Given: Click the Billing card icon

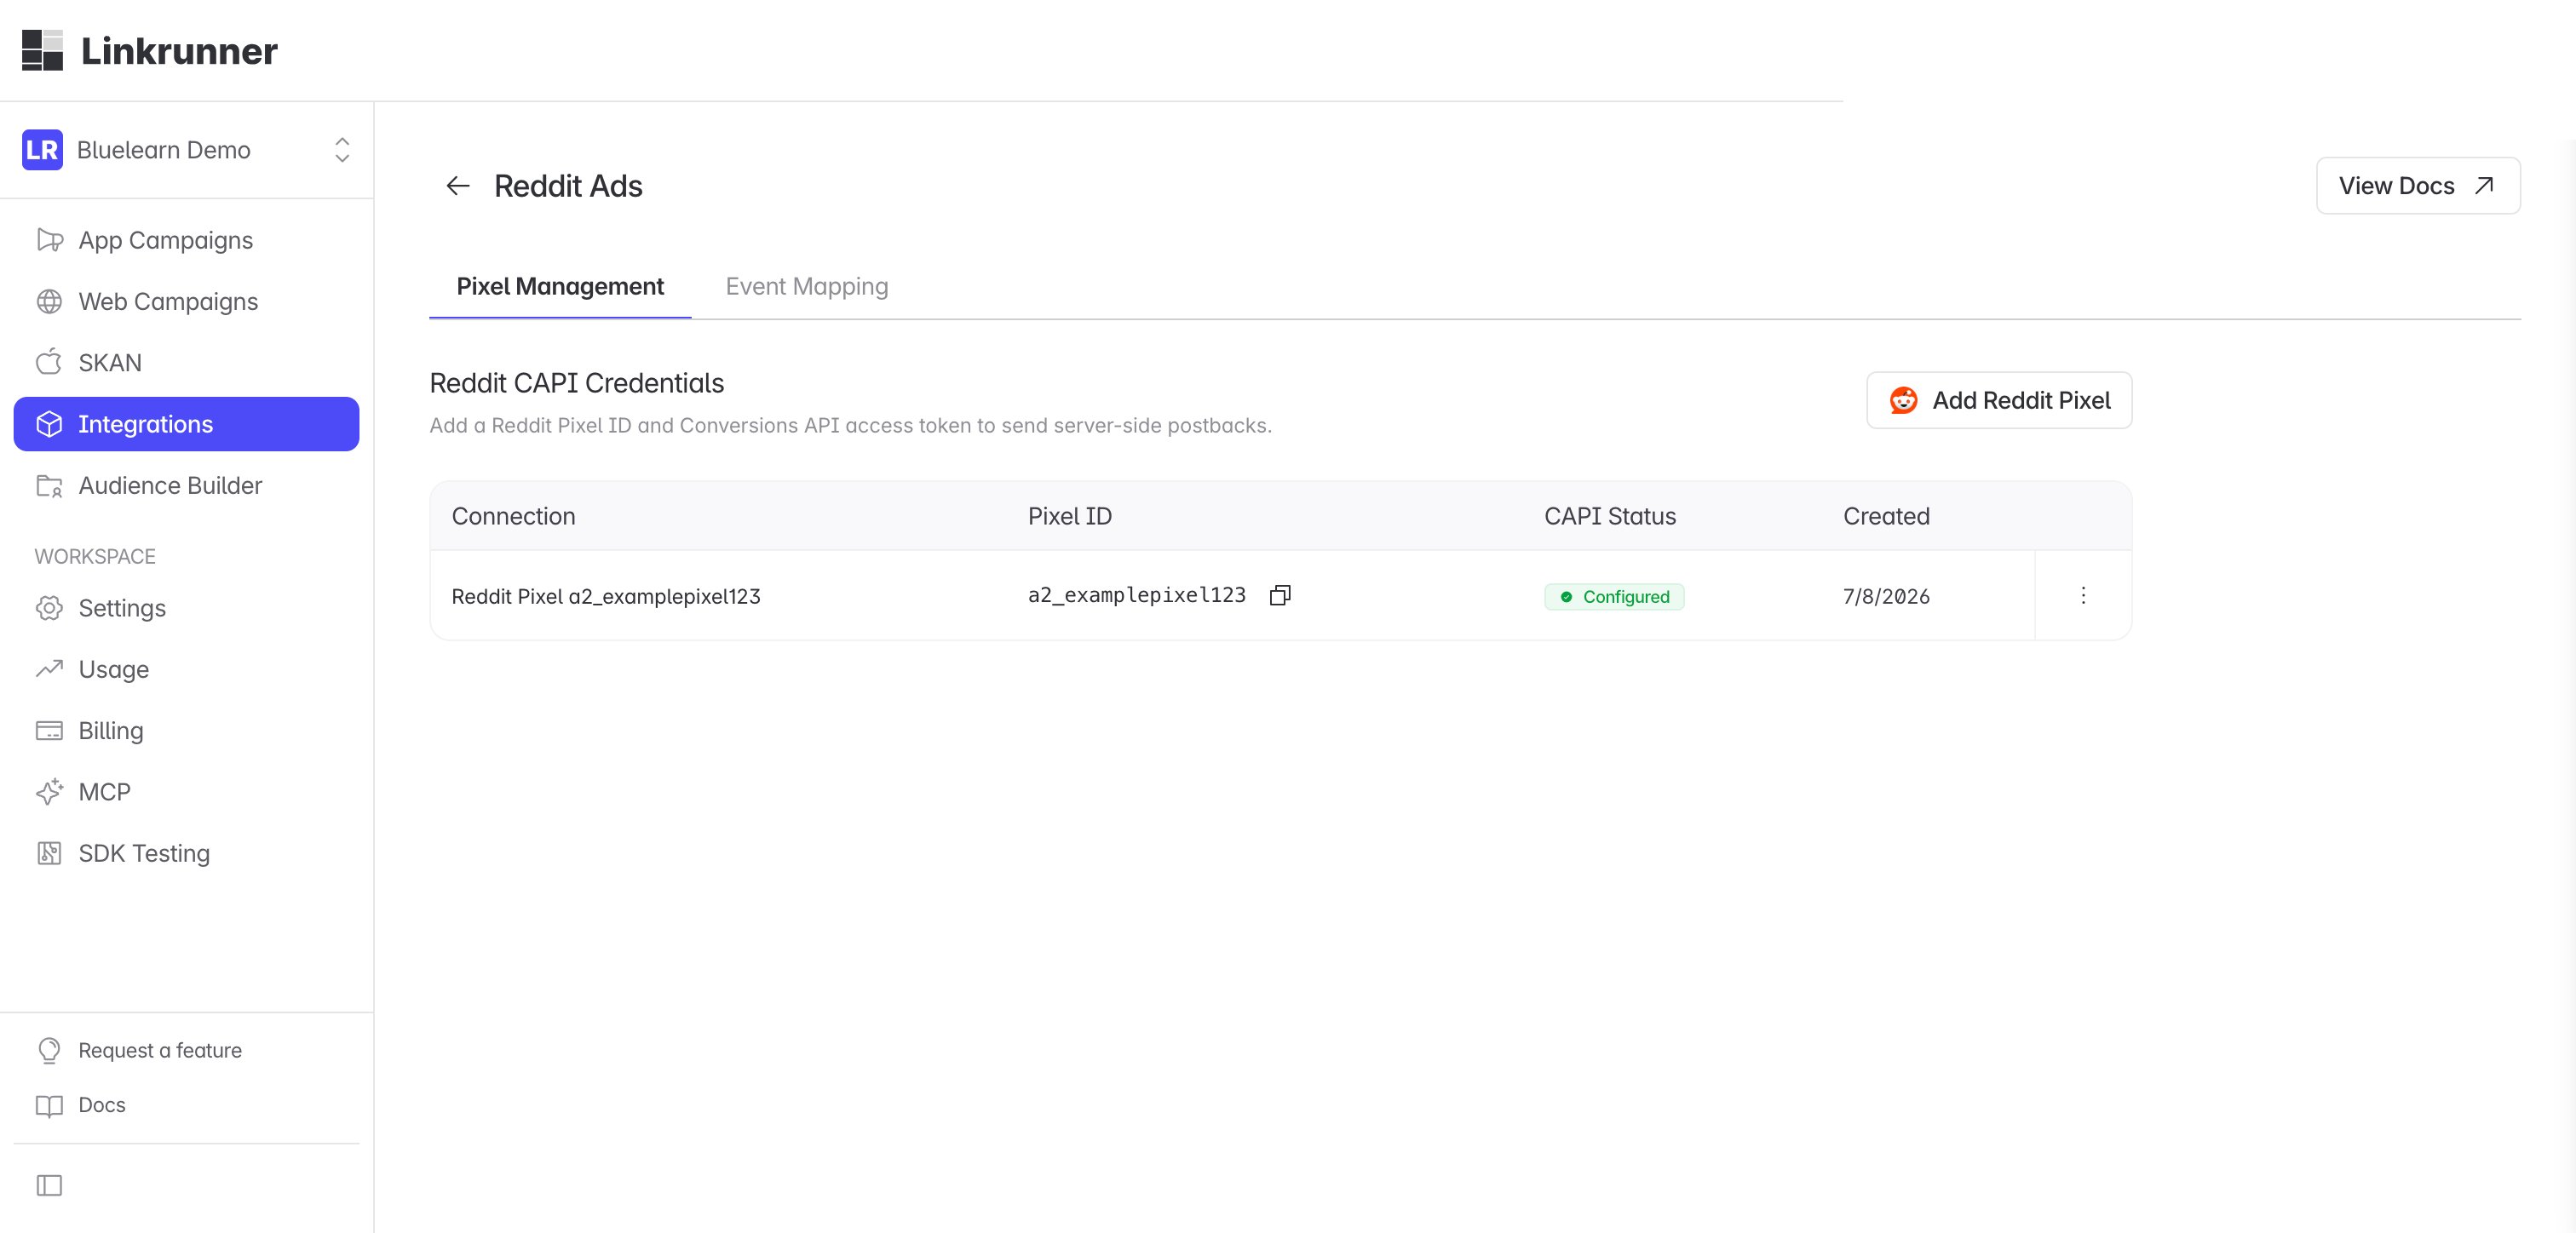Looking at the screenshot, I should tap(49, 731).
